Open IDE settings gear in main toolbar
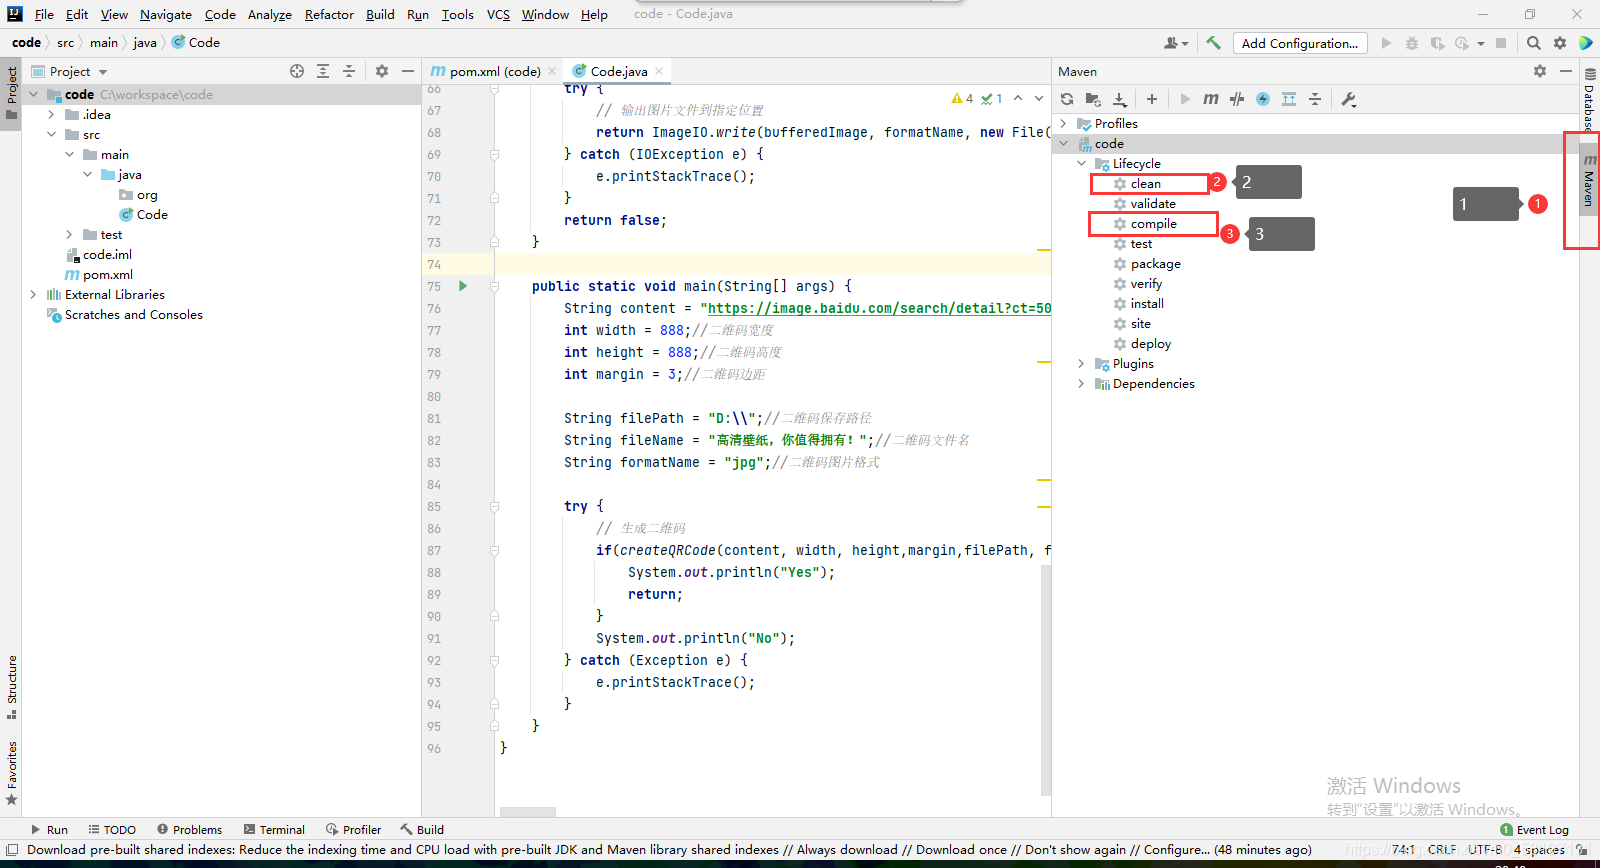 coord(1560,43)
